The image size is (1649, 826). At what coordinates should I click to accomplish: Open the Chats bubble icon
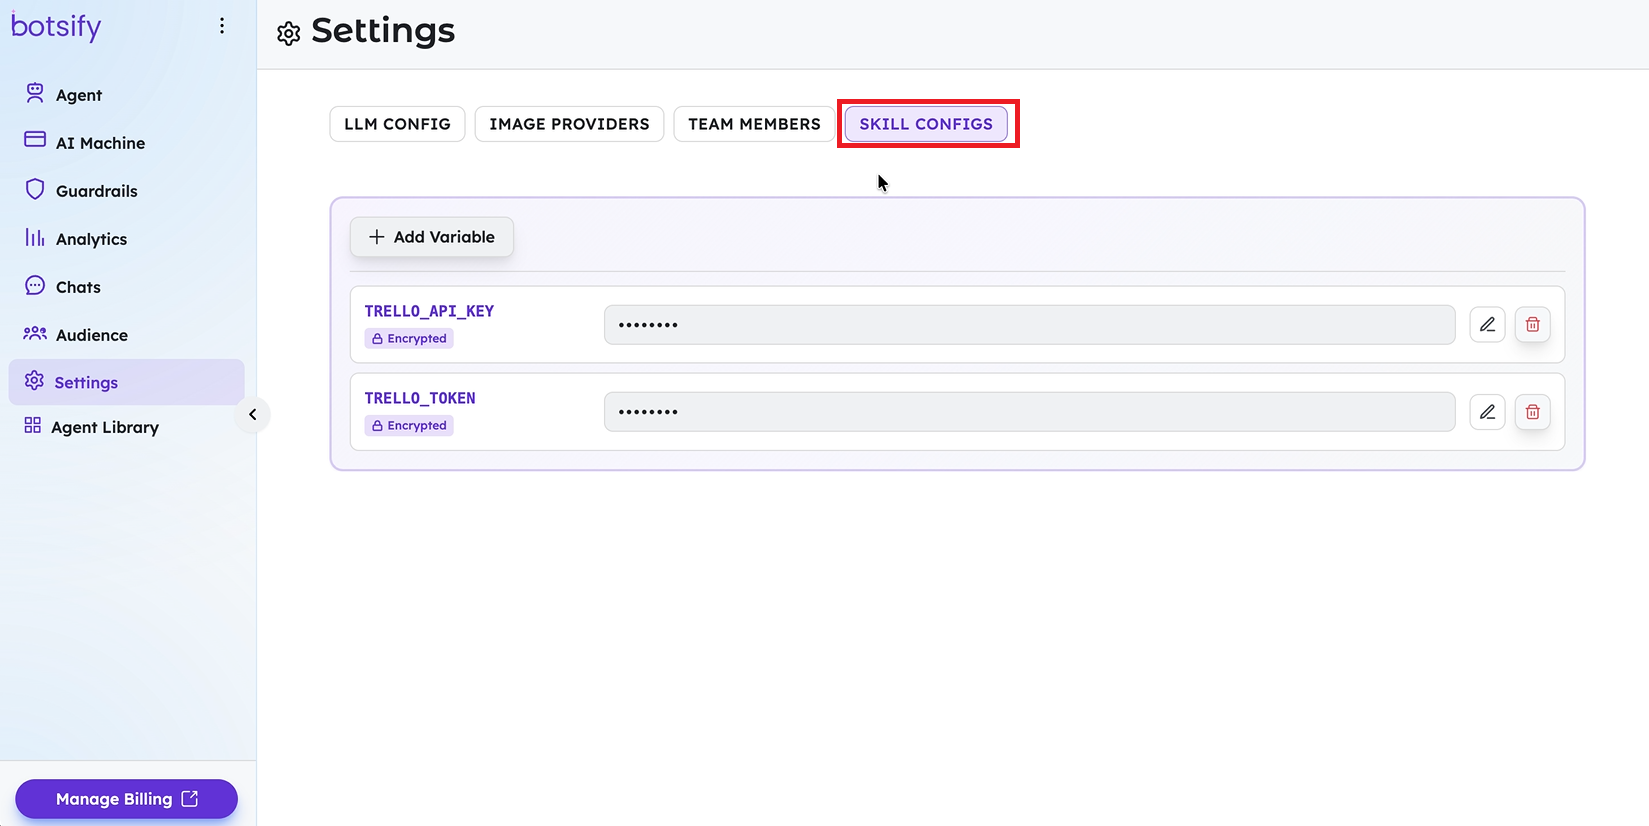coord(35,285)
